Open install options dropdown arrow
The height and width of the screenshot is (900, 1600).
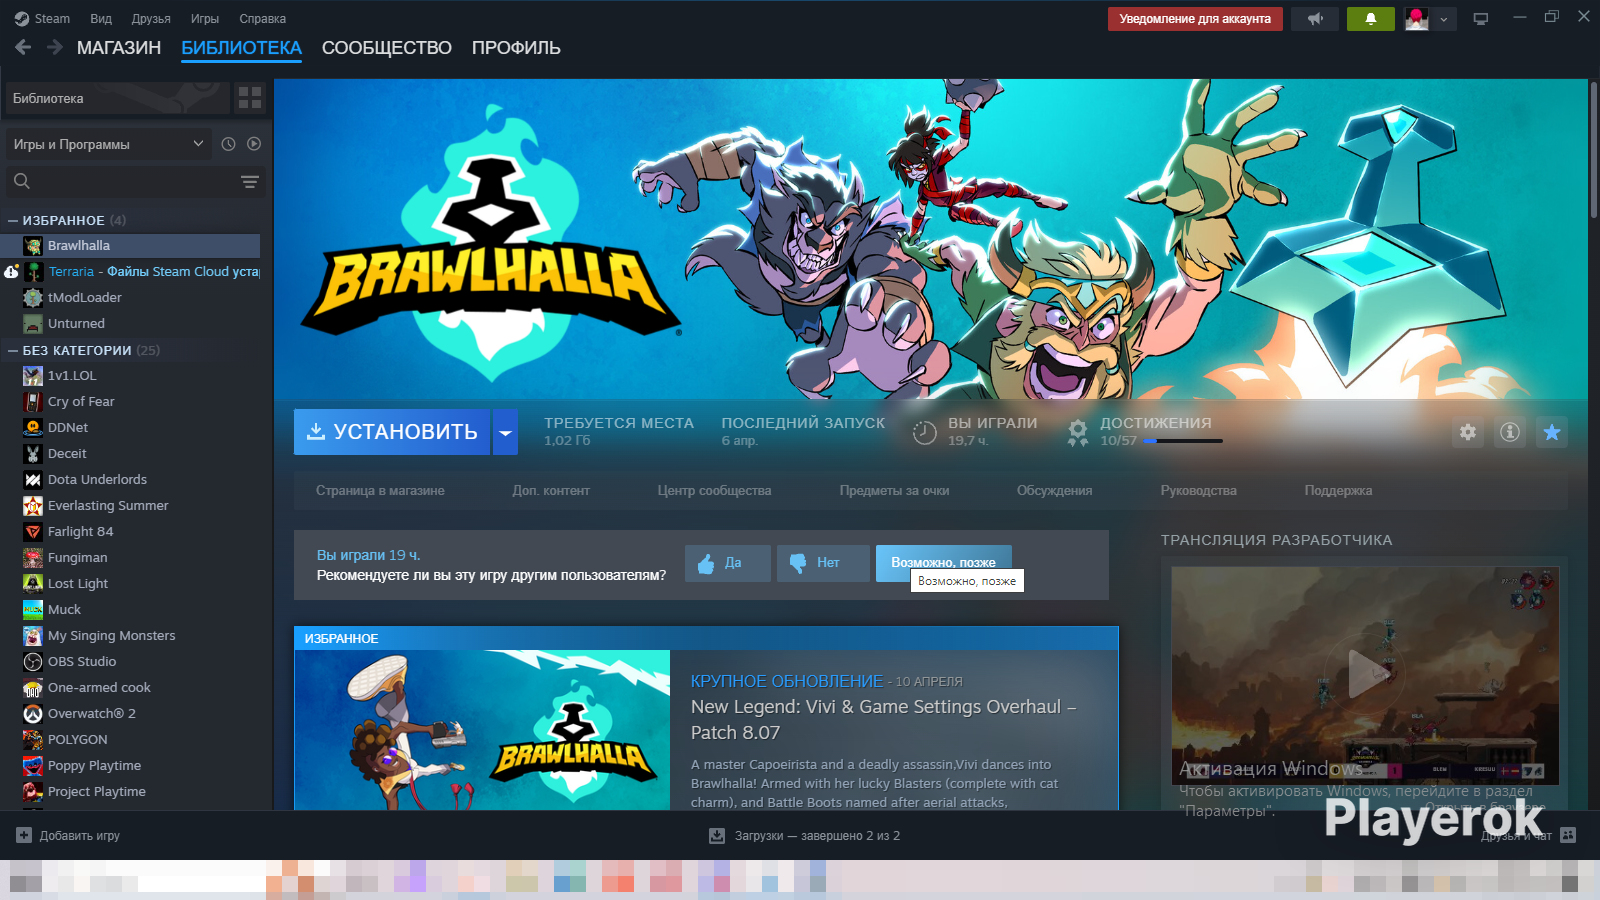click(x=506, y=432)
